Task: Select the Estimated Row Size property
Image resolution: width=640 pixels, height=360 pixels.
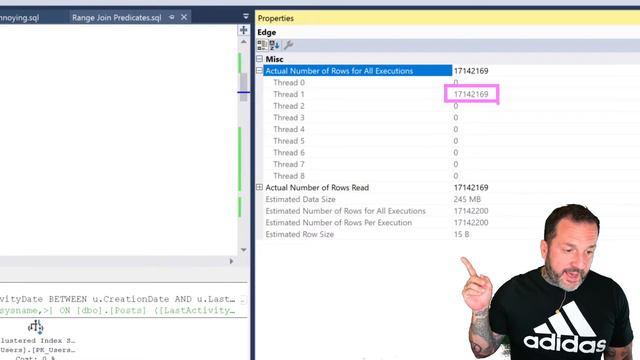Action: (x=300, y=234)
